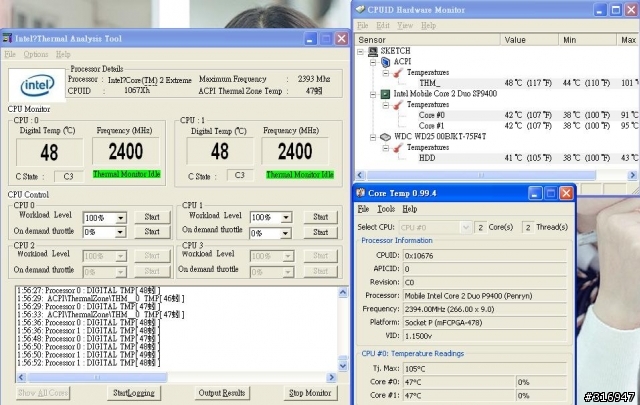Click the Sensor column header
Image resolution: width=640 pixels, height=405 pixels.
427,40
